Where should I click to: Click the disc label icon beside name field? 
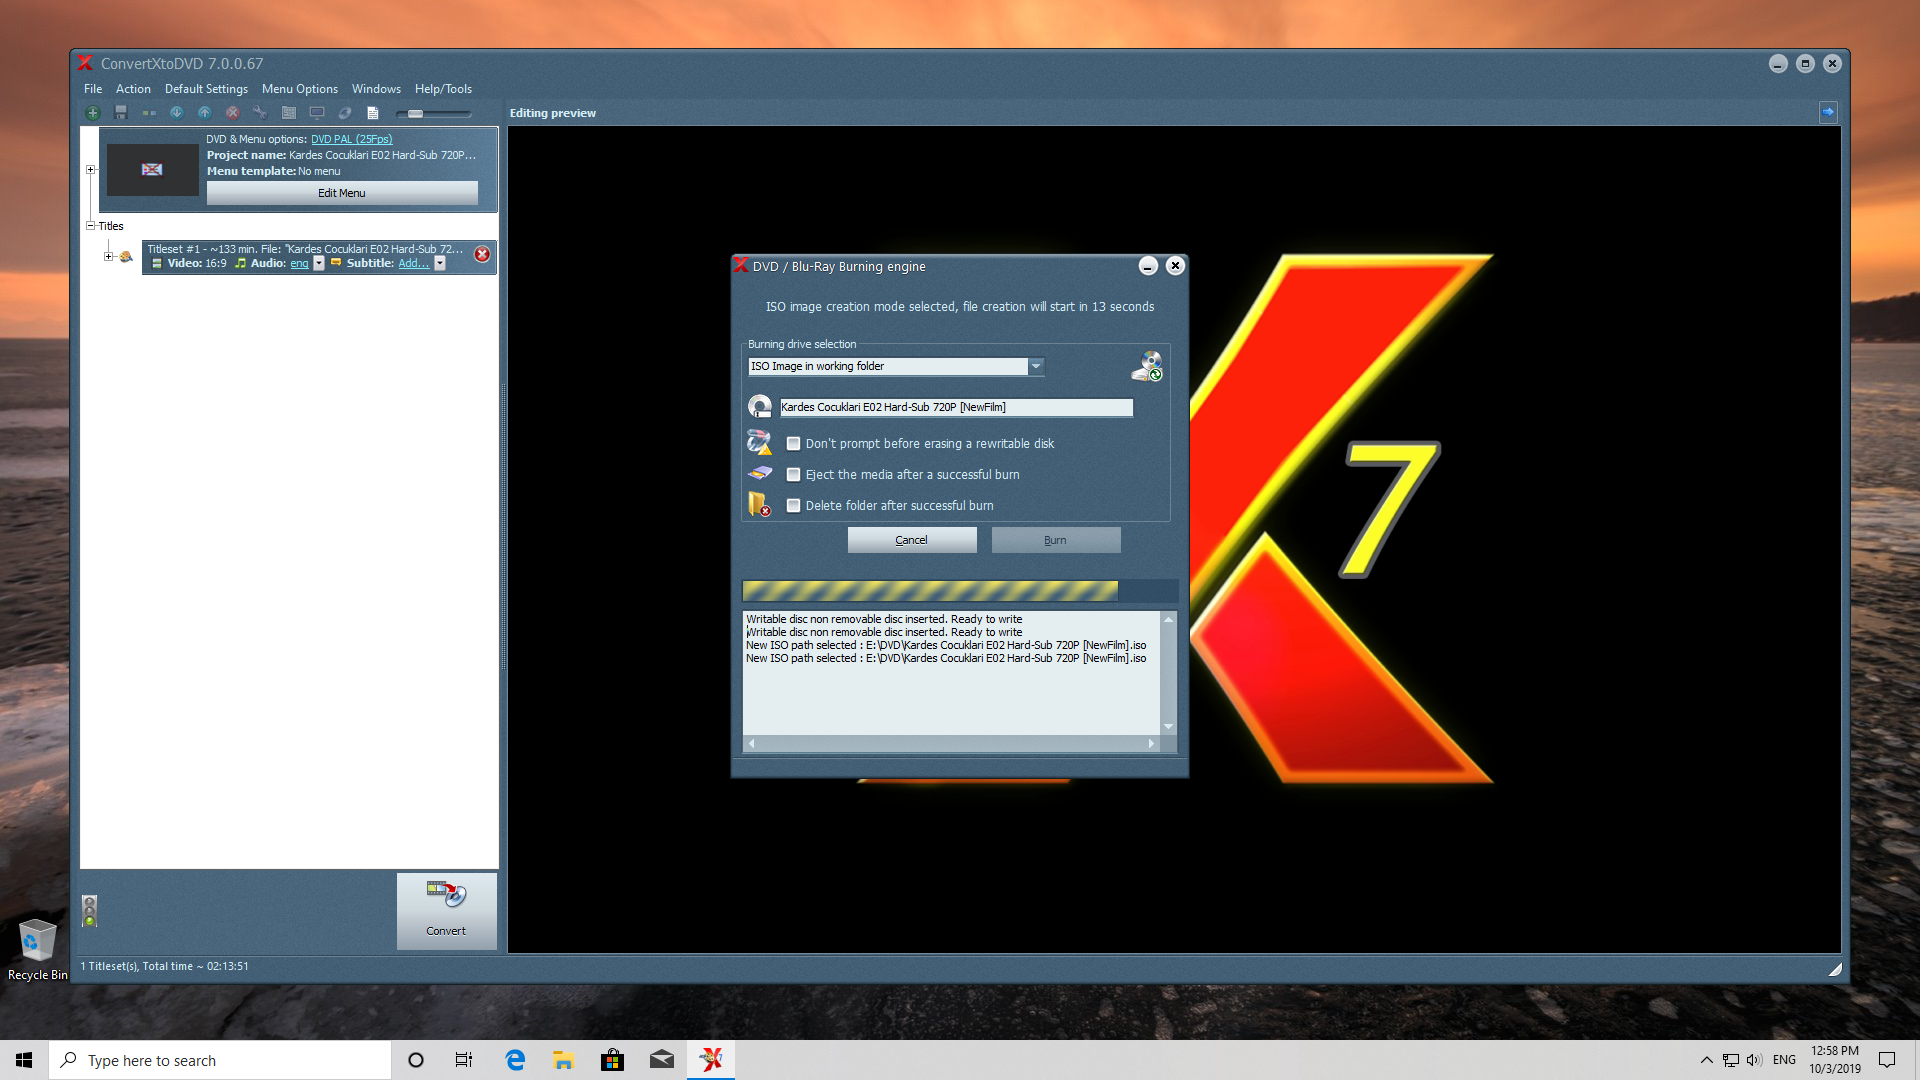(760, 407)
